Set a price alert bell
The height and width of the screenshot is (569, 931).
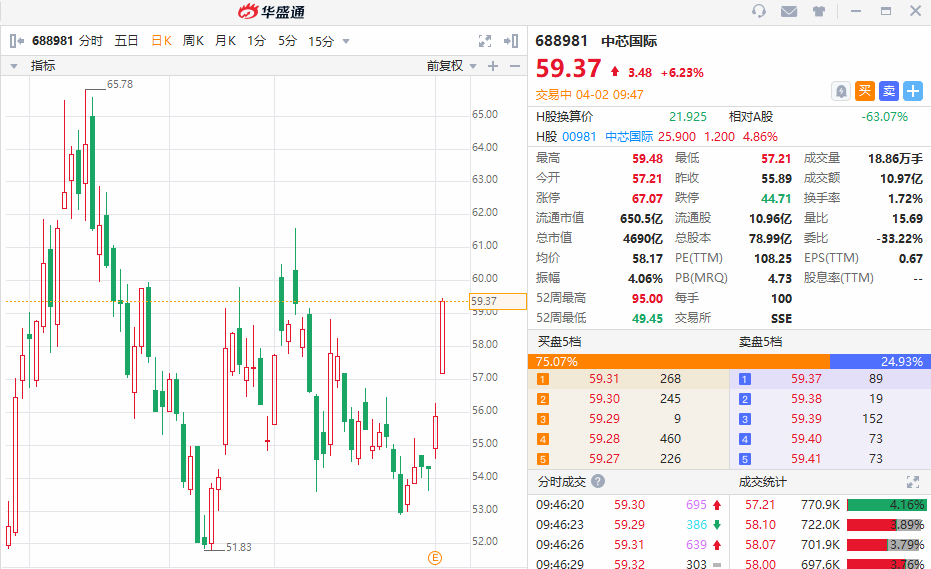pos(841,91)
